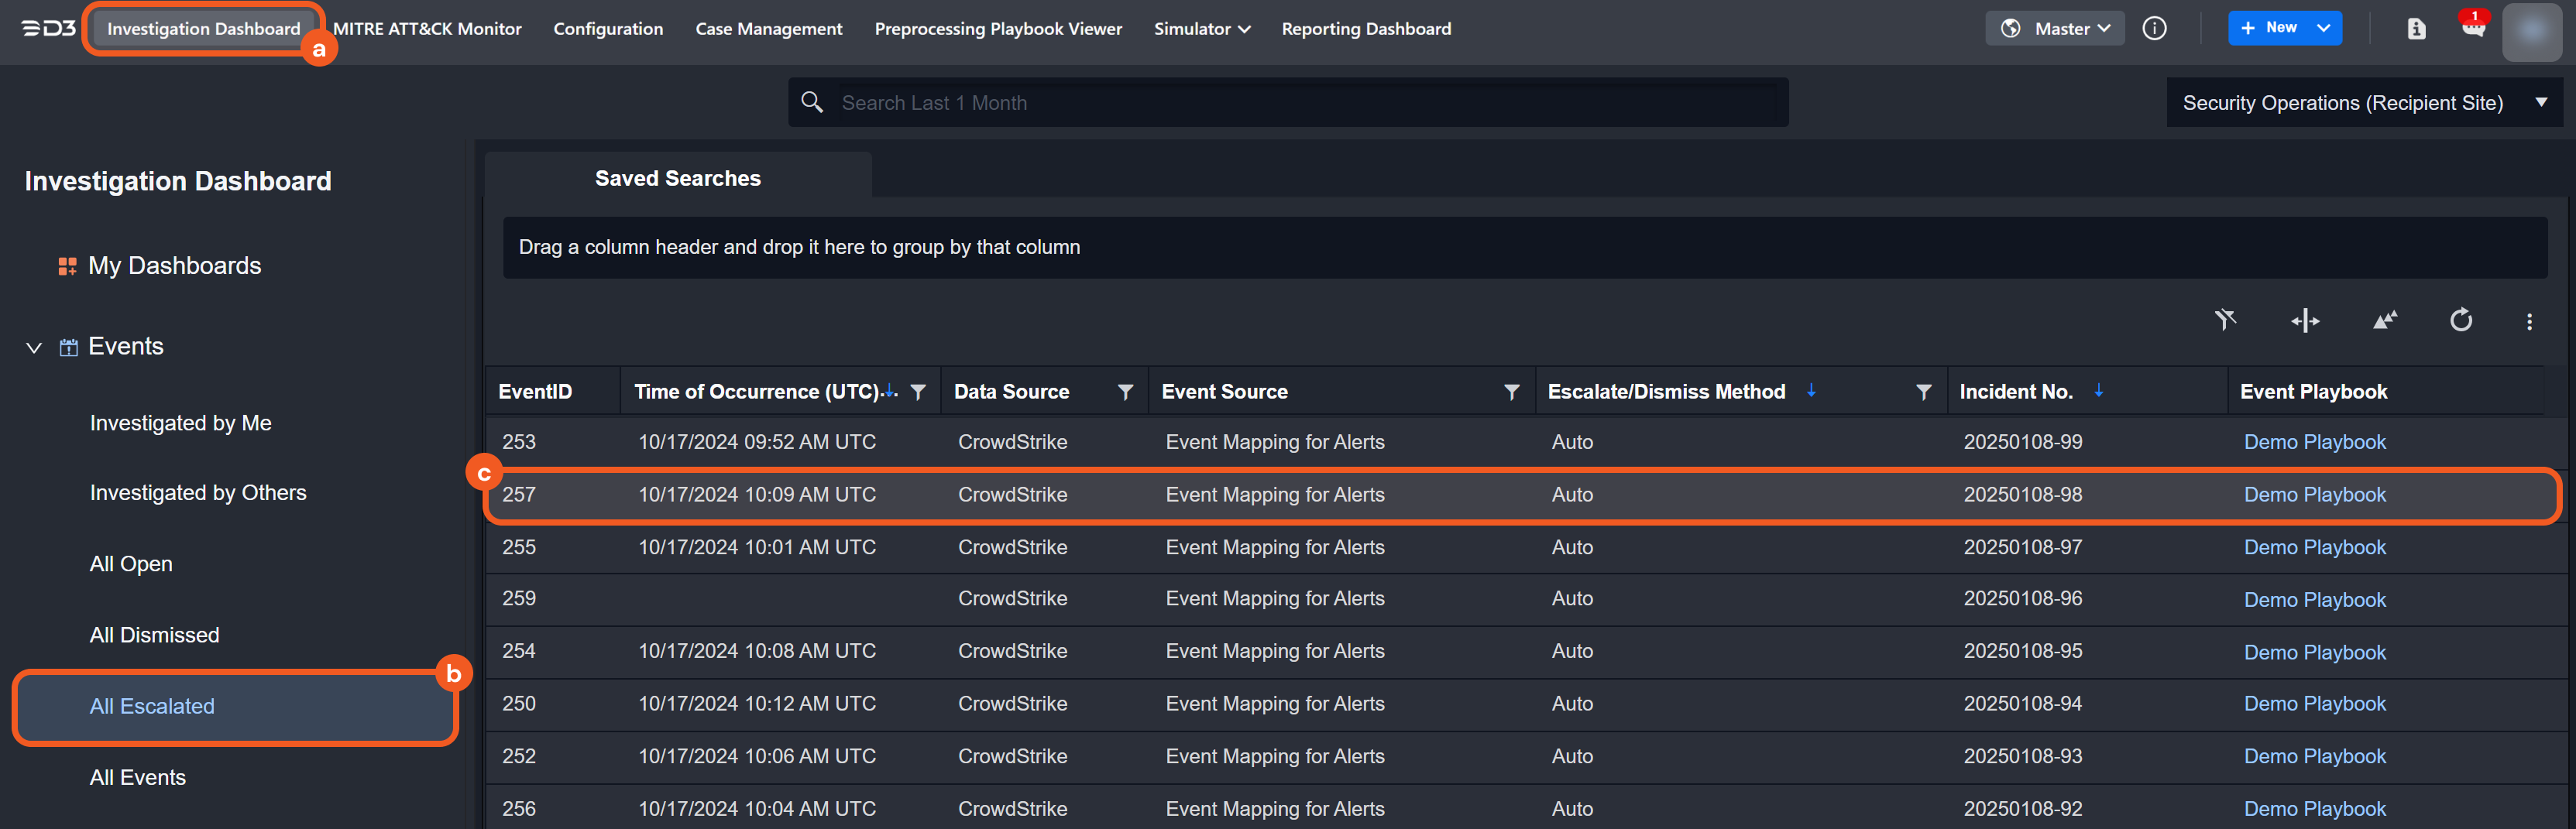The width and height of the screenshot is (2576, 829).
Task: Open the MITRE ATT&CK Monitor menu
Action: 427,29
